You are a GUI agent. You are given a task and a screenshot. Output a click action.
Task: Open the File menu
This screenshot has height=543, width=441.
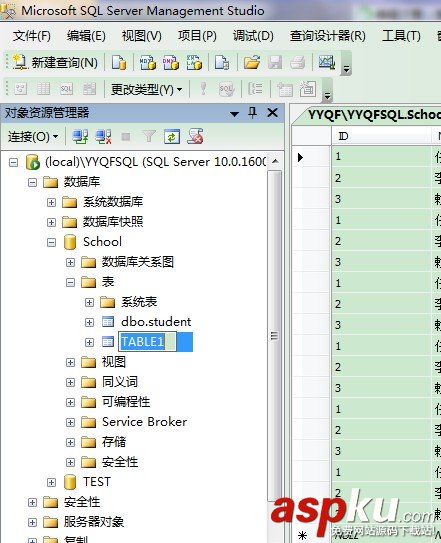pyautogui.click(x=32, y=36)
